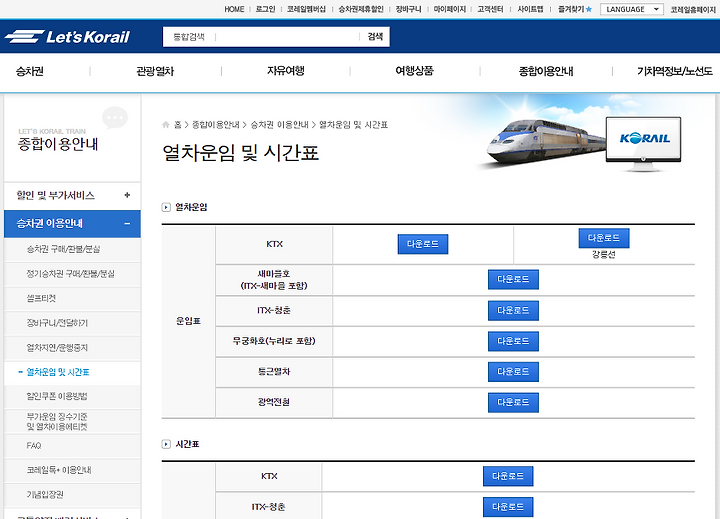The height and width of the screenshot is (519, 720).
Task: Open the 관광열차 main menu
Action: 155,71
